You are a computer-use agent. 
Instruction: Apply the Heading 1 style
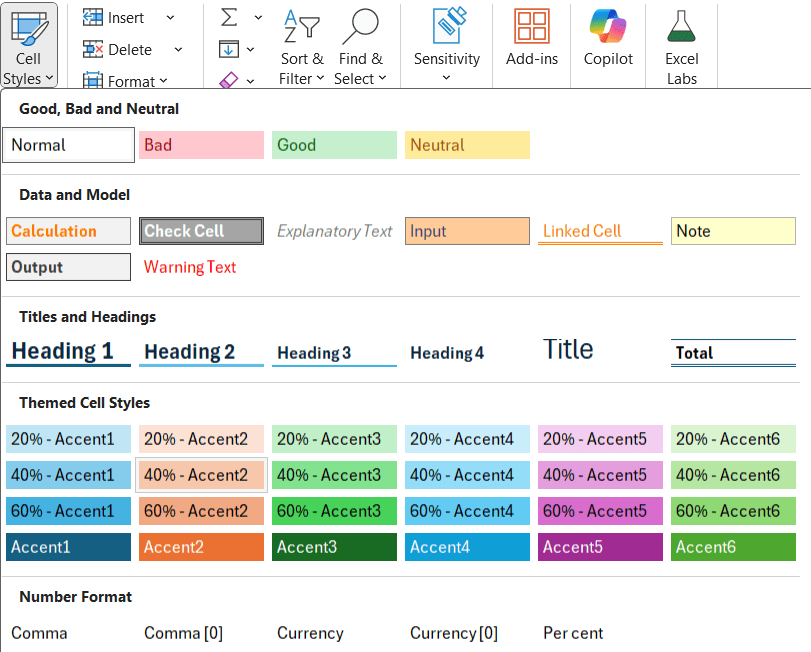click(68, 350)
